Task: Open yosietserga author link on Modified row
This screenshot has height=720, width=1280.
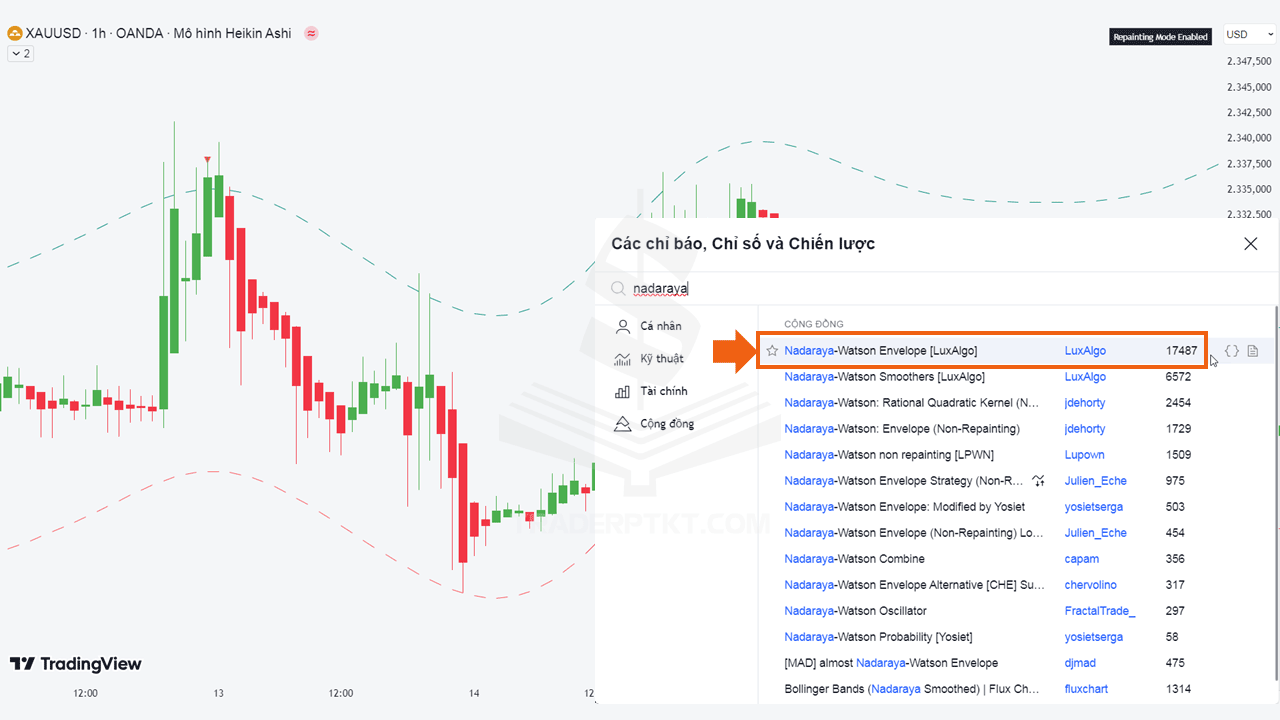Action: coord(1093,507)
